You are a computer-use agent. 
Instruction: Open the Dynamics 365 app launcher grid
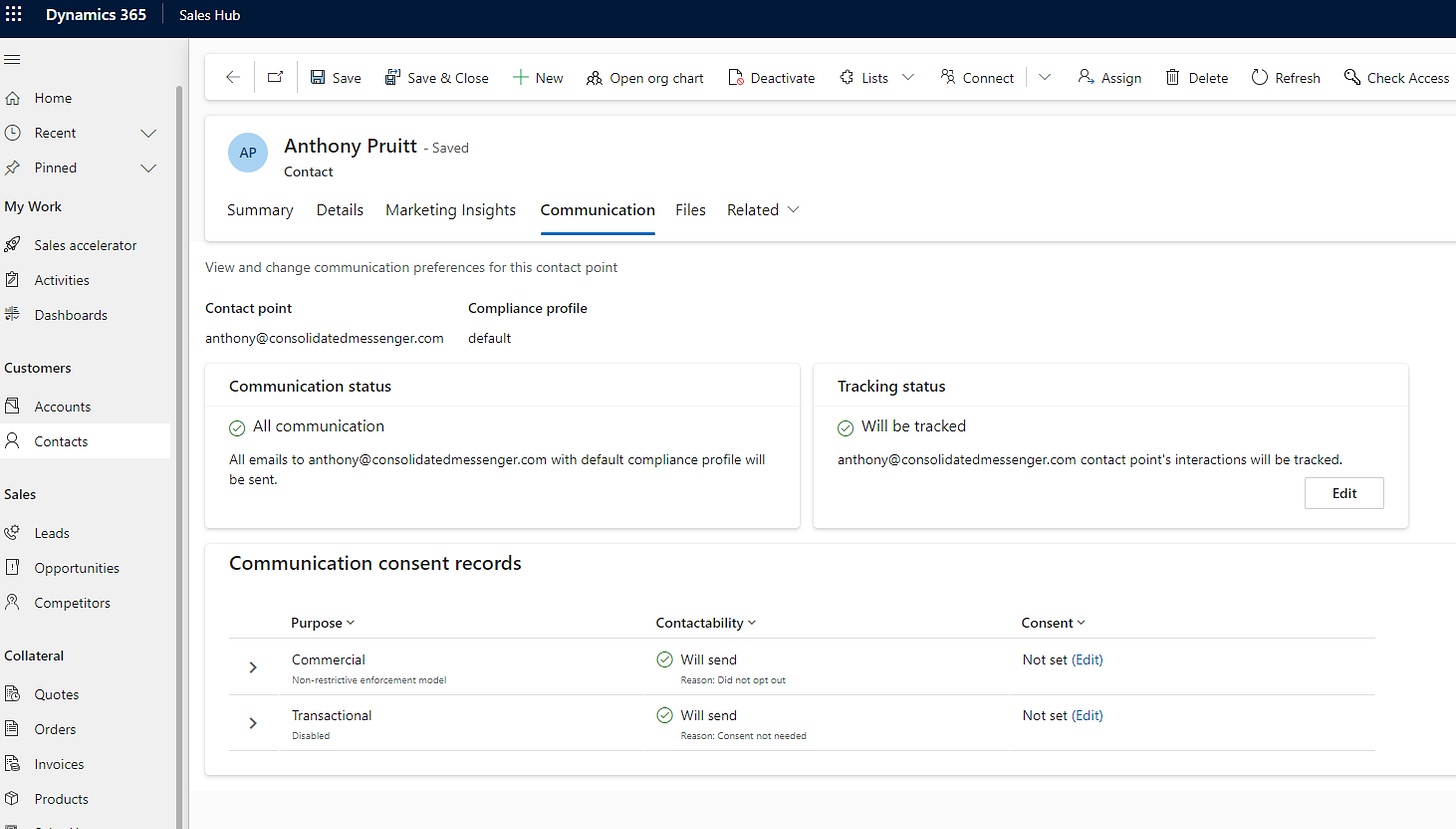point(14,15)
